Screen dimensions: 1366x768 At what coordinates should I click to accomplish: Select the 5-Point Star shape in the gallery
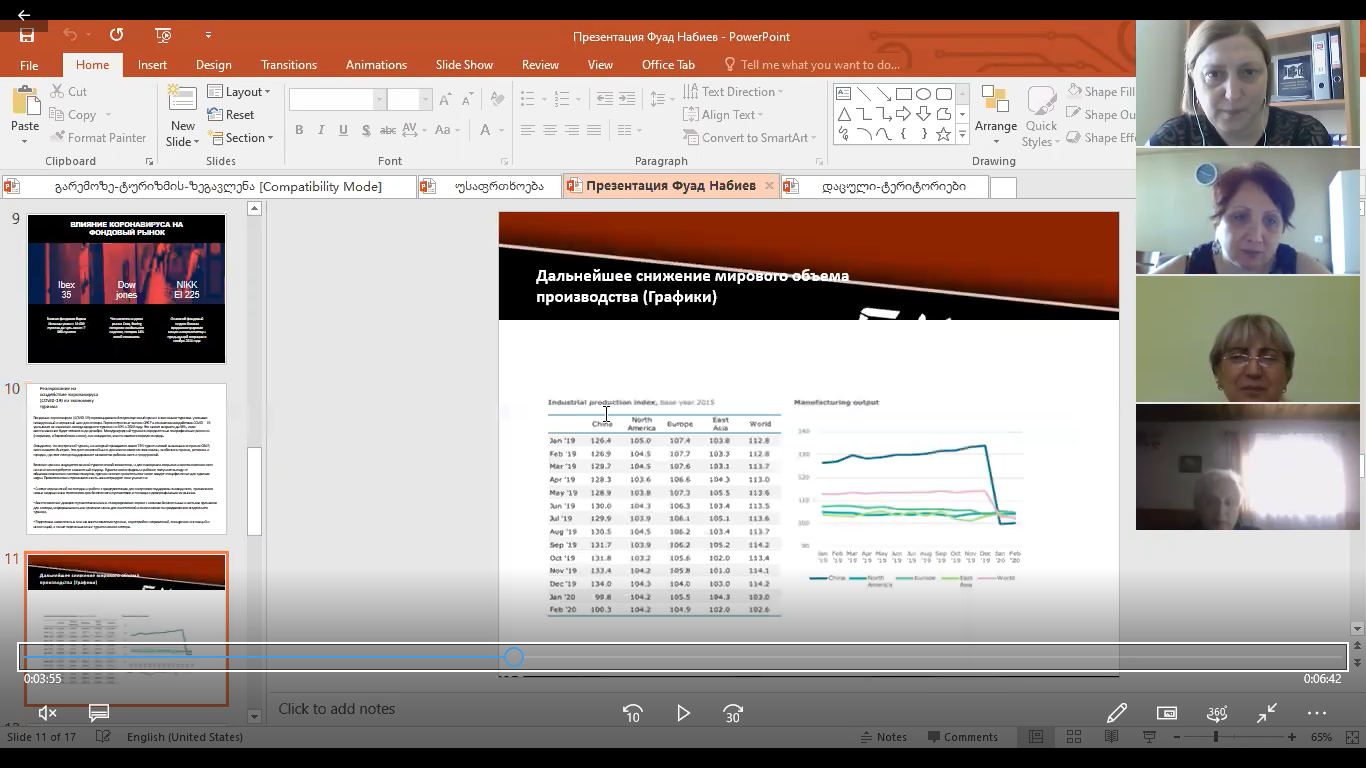943,133
